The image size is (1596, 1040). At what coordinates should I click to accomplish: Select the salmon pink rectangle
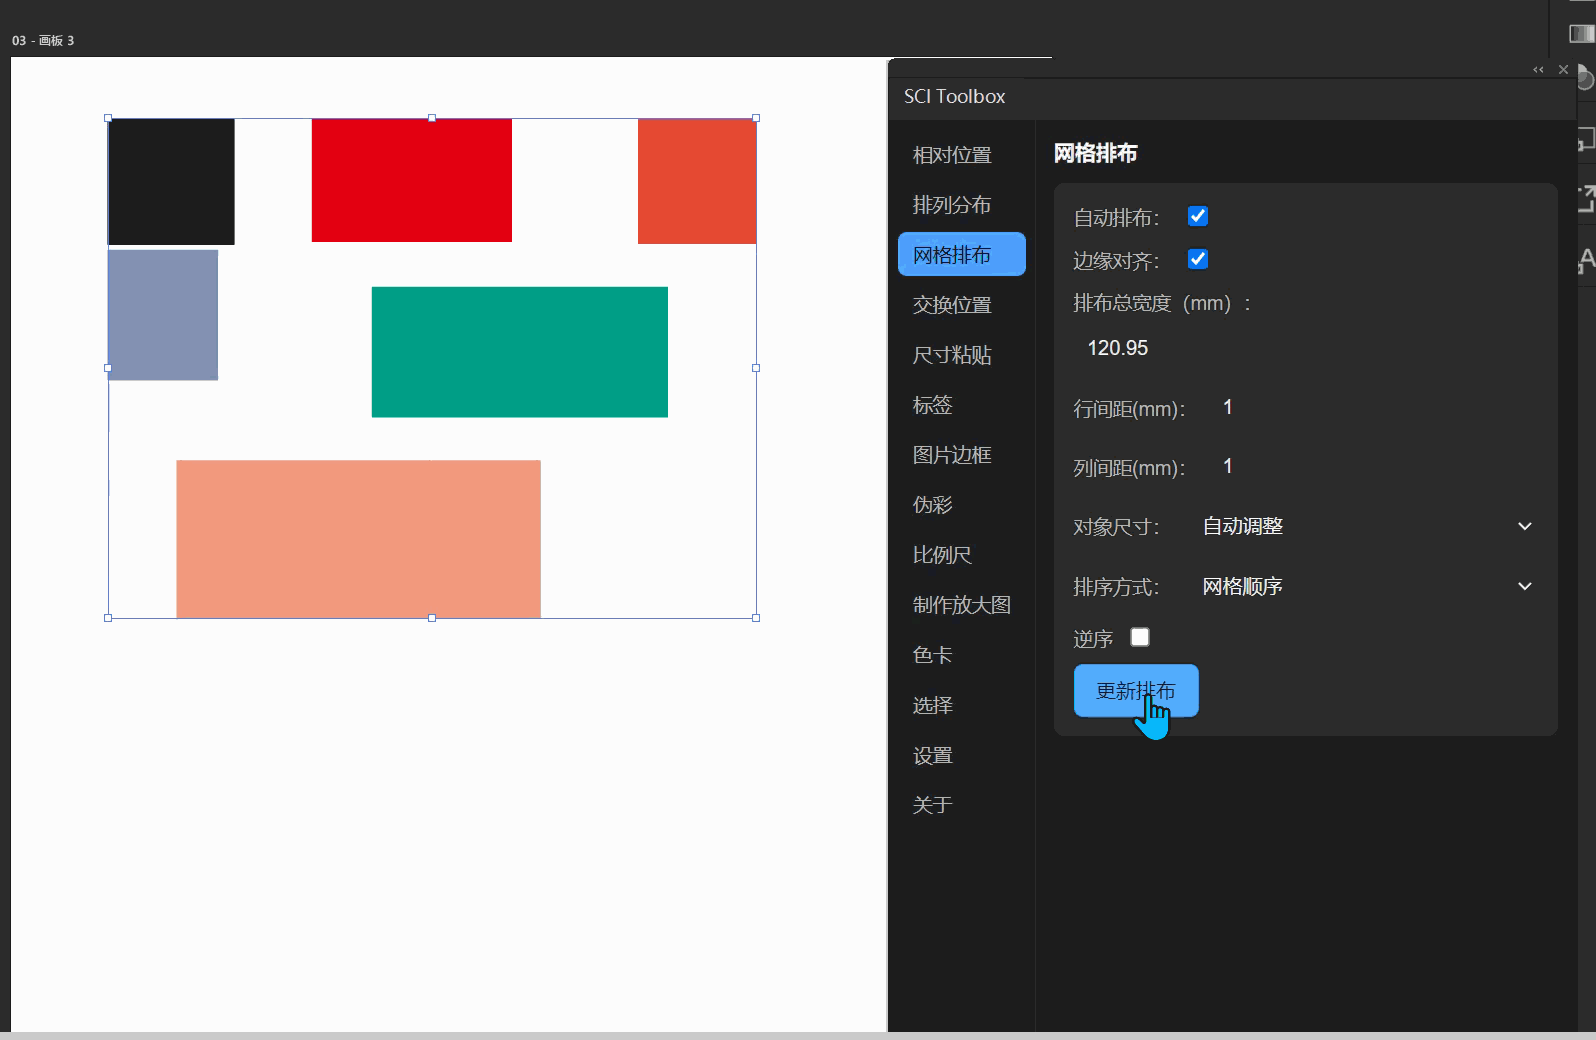tap(359, 539)
